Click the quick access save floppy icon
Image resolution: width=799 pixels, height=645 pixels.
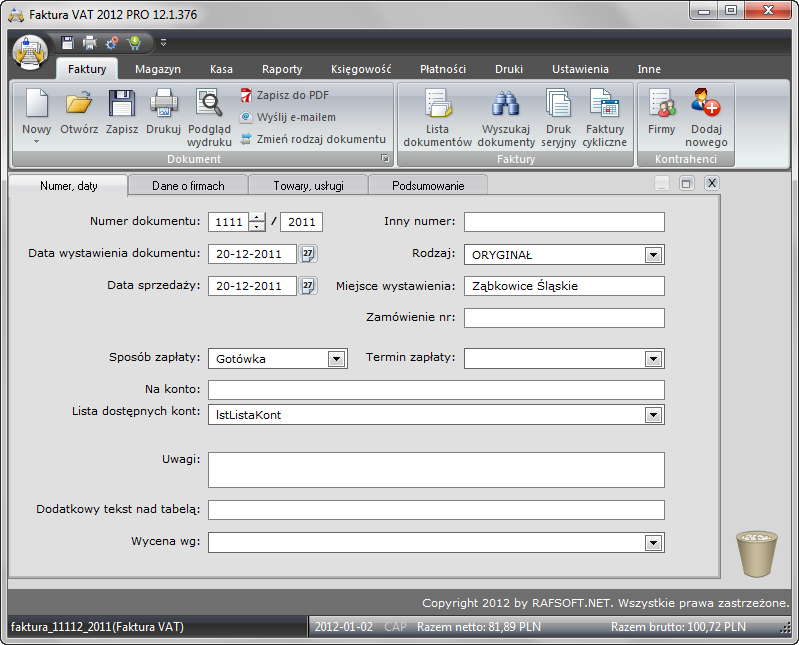click(x=67, y=43)
